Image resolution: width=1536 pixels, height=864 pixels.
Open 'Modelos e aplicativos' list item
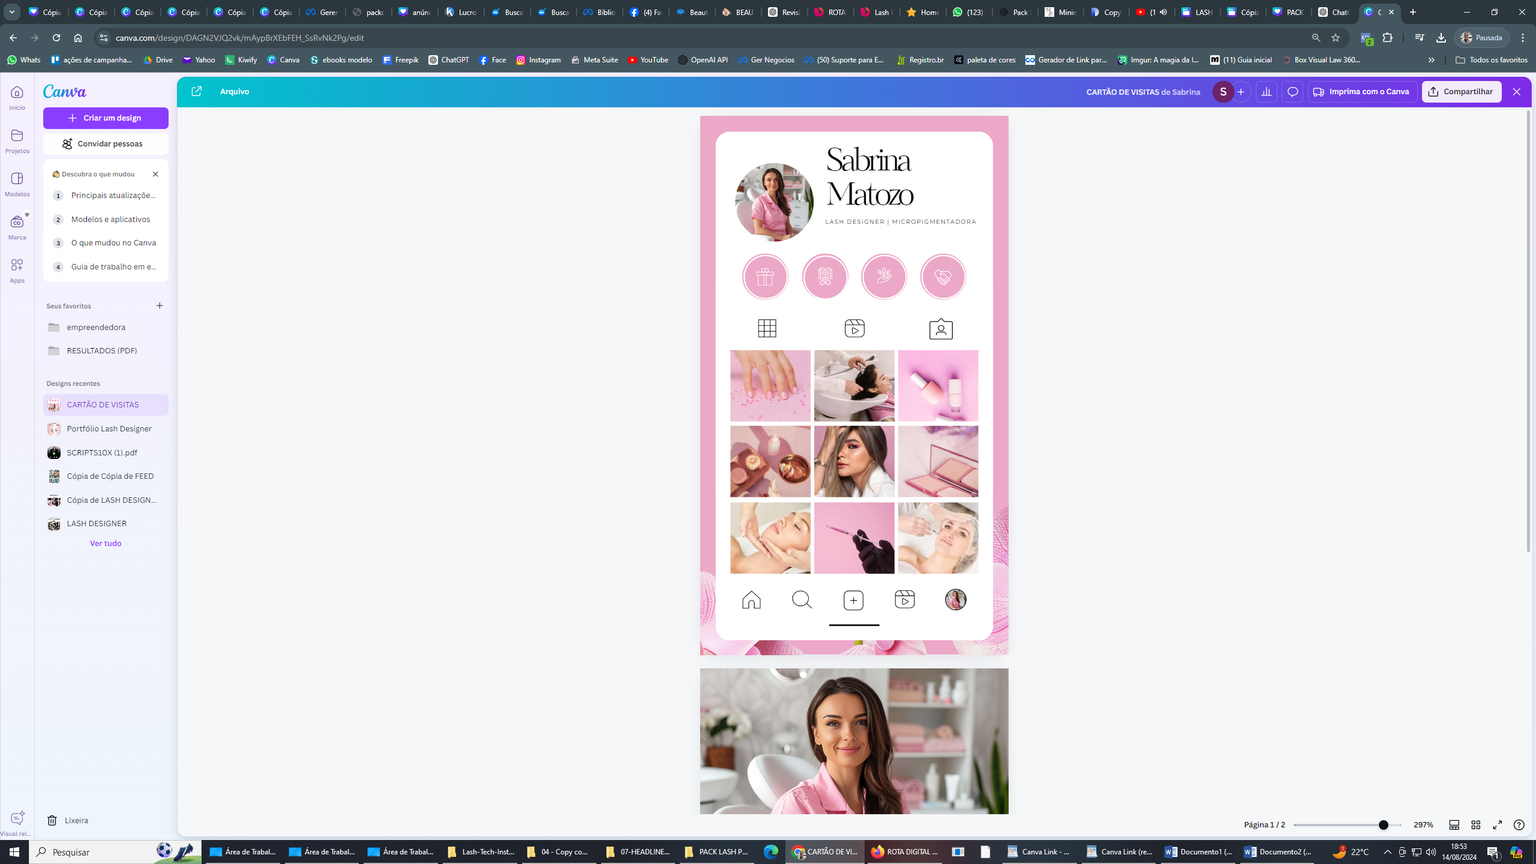tap(106, 219)
